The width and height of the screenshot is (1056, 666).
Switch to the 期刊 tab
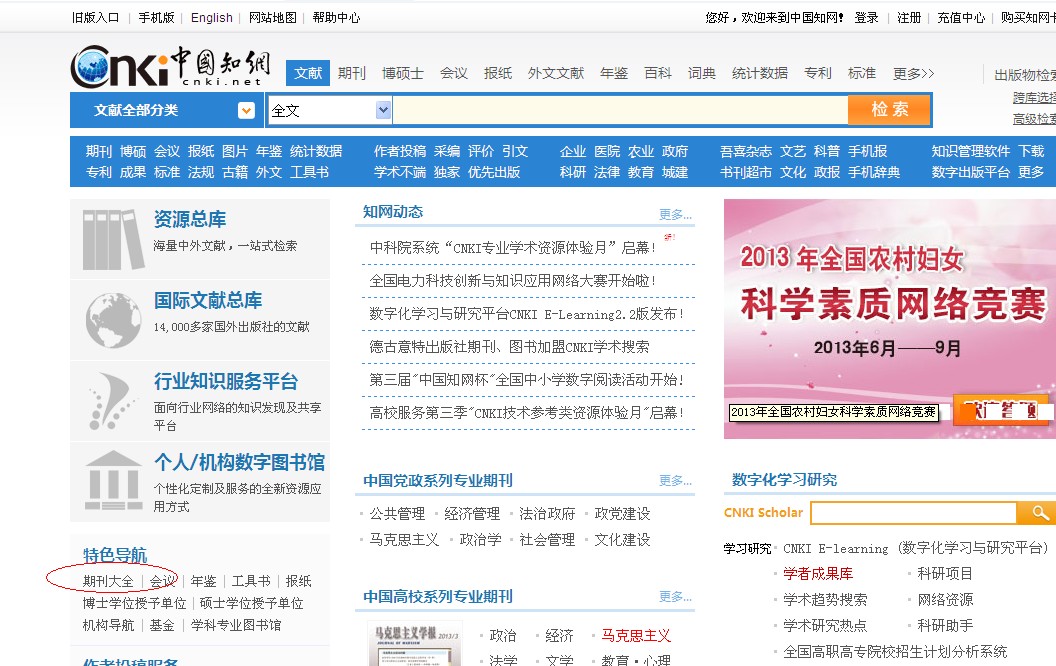[352, 72]
